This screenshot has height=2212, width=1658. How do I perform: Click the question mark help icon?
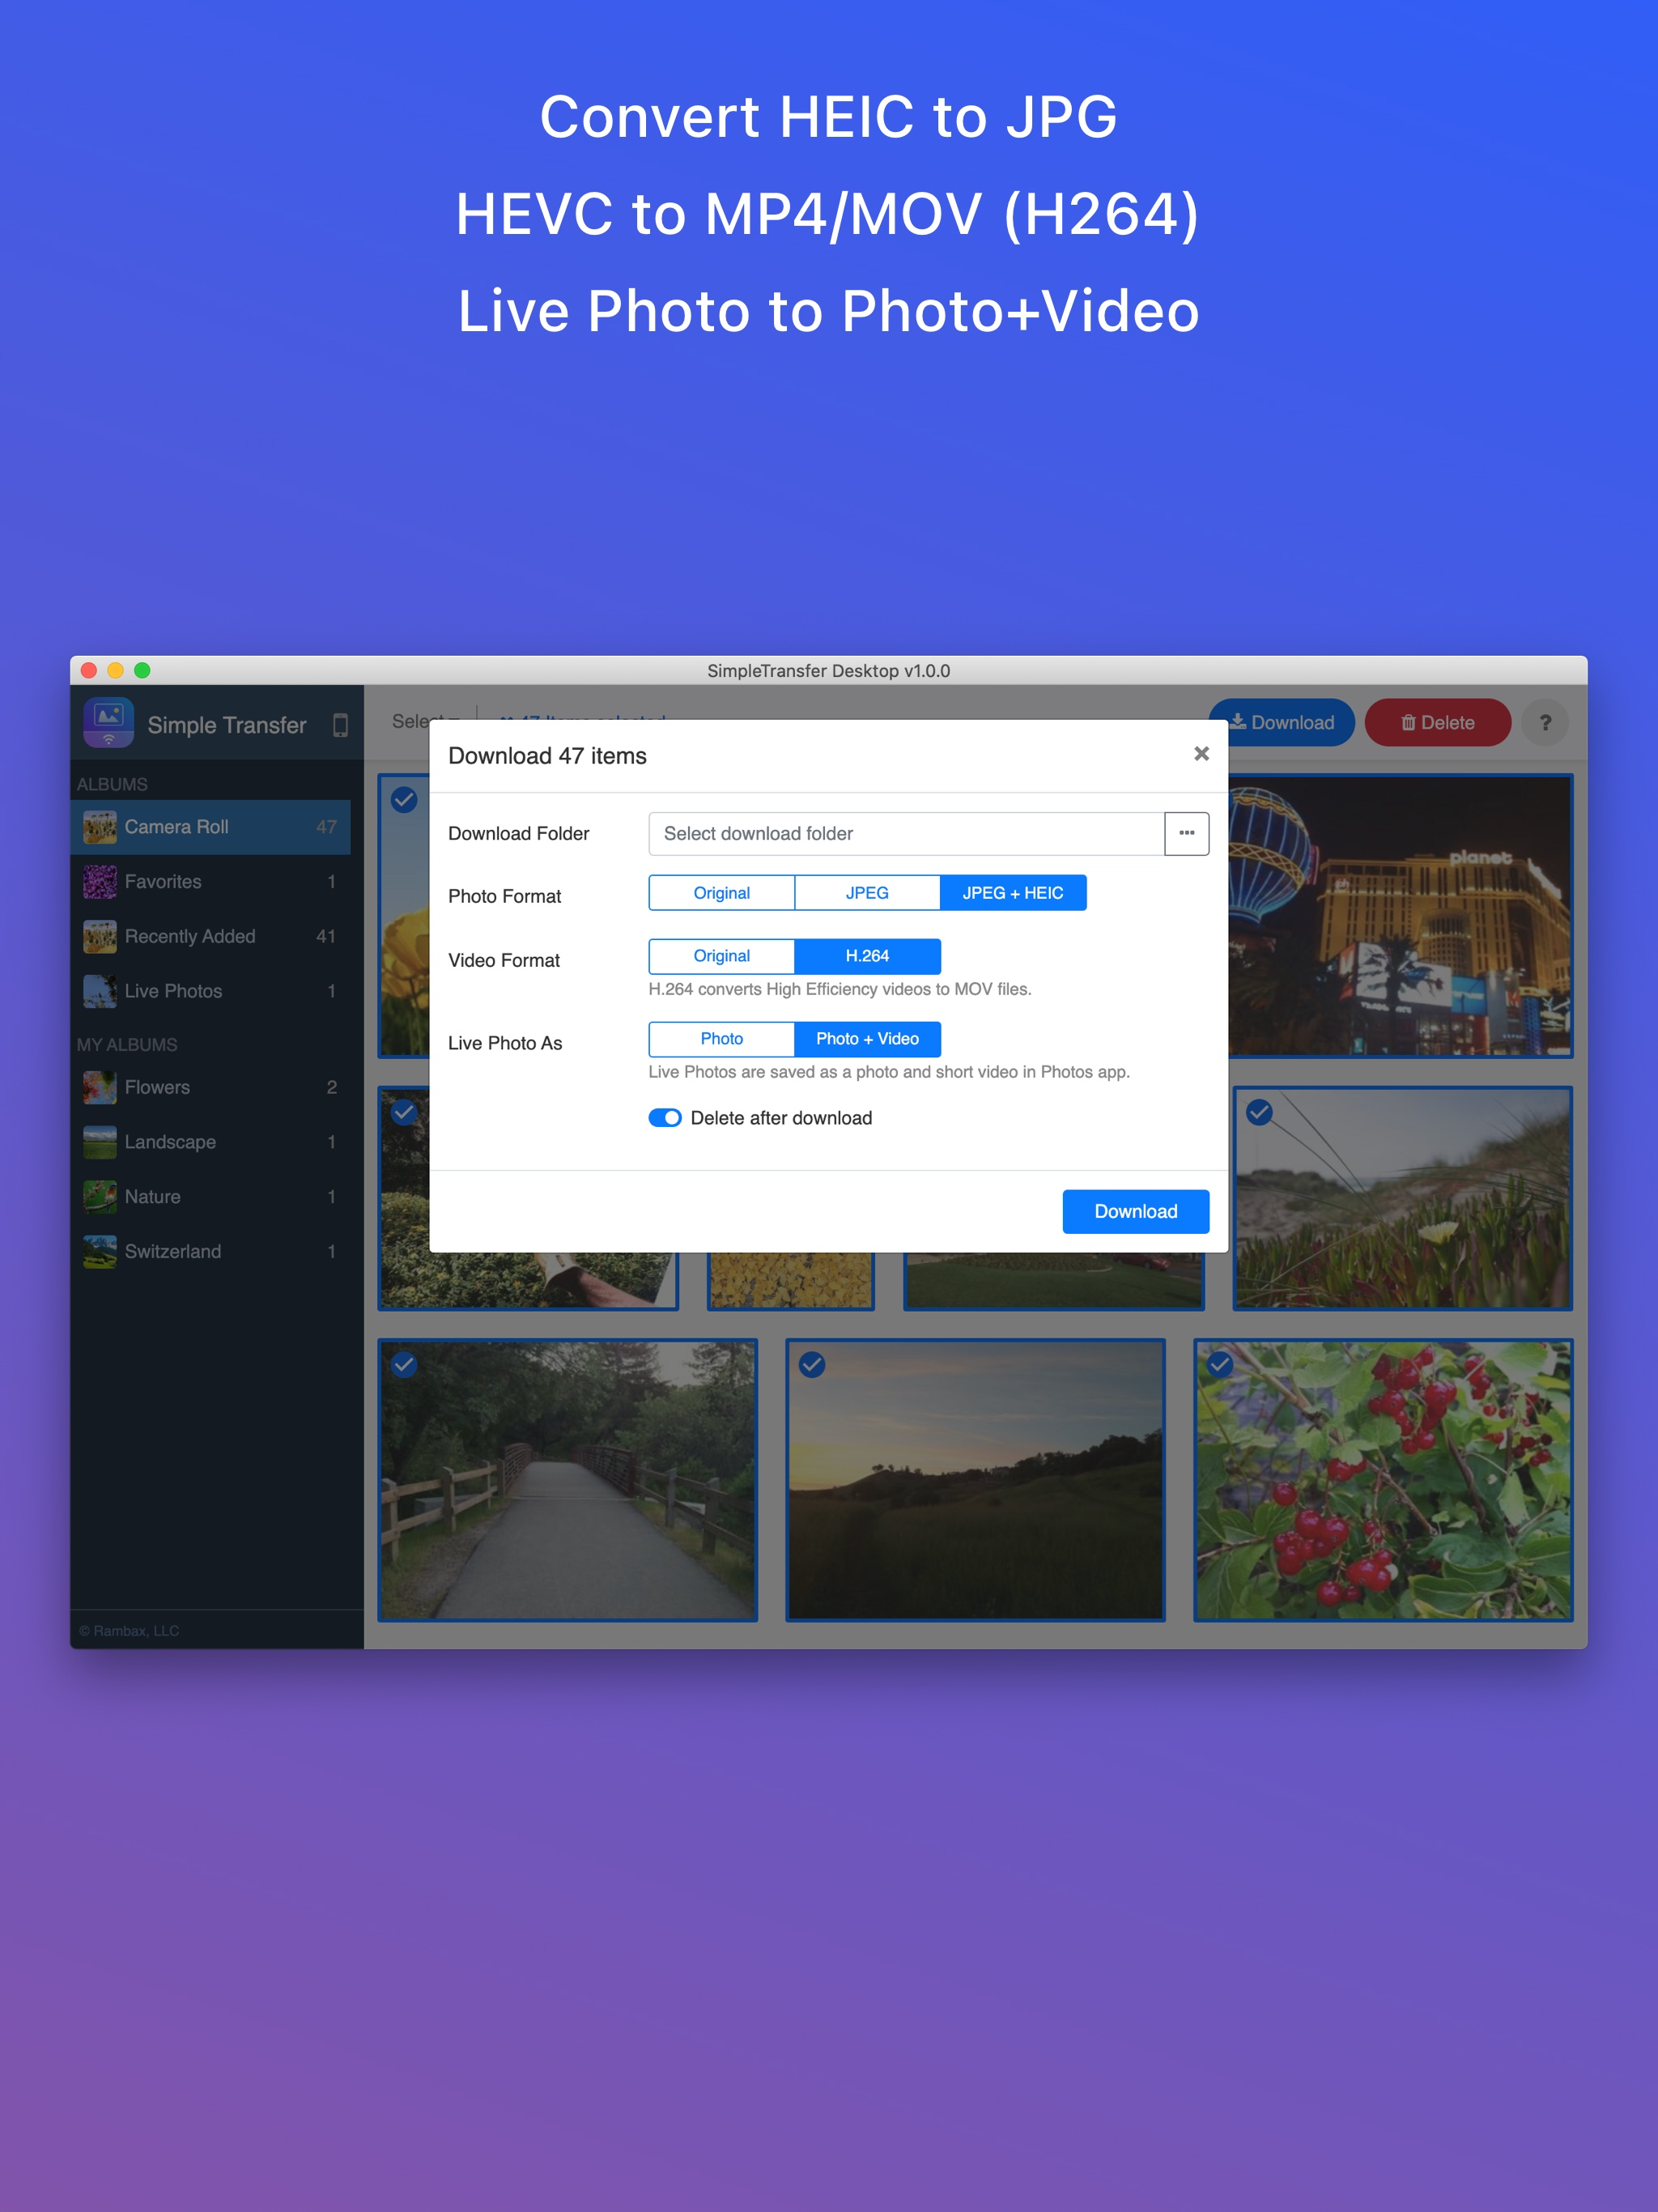tap(1544, 722)
